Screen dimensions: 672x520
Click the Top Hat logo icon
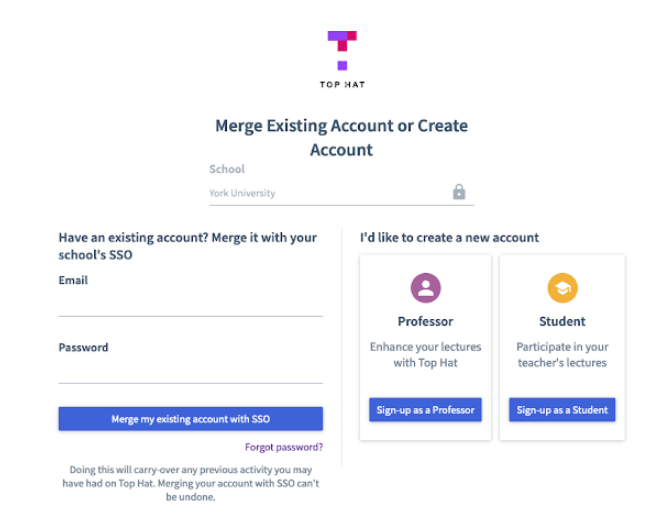(342, 49)
